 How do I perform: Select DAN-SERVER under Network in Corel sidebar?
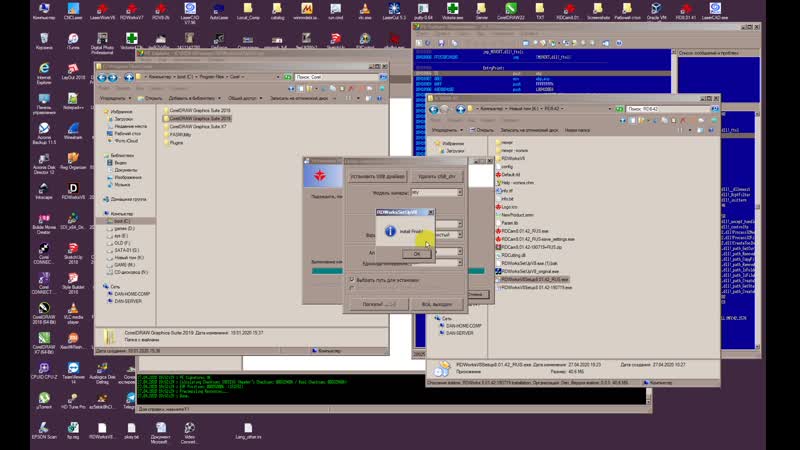[124, 302]
